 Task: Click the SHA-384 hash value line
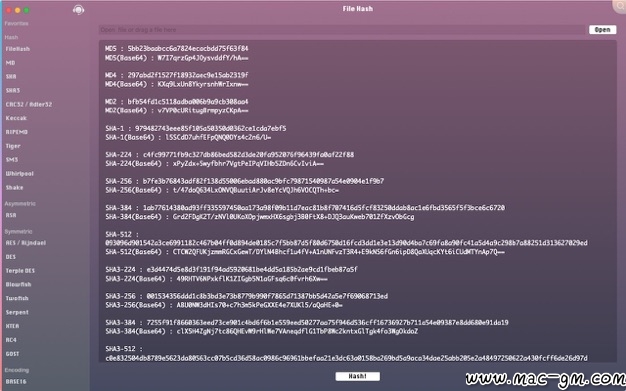(x=305, y=208)
